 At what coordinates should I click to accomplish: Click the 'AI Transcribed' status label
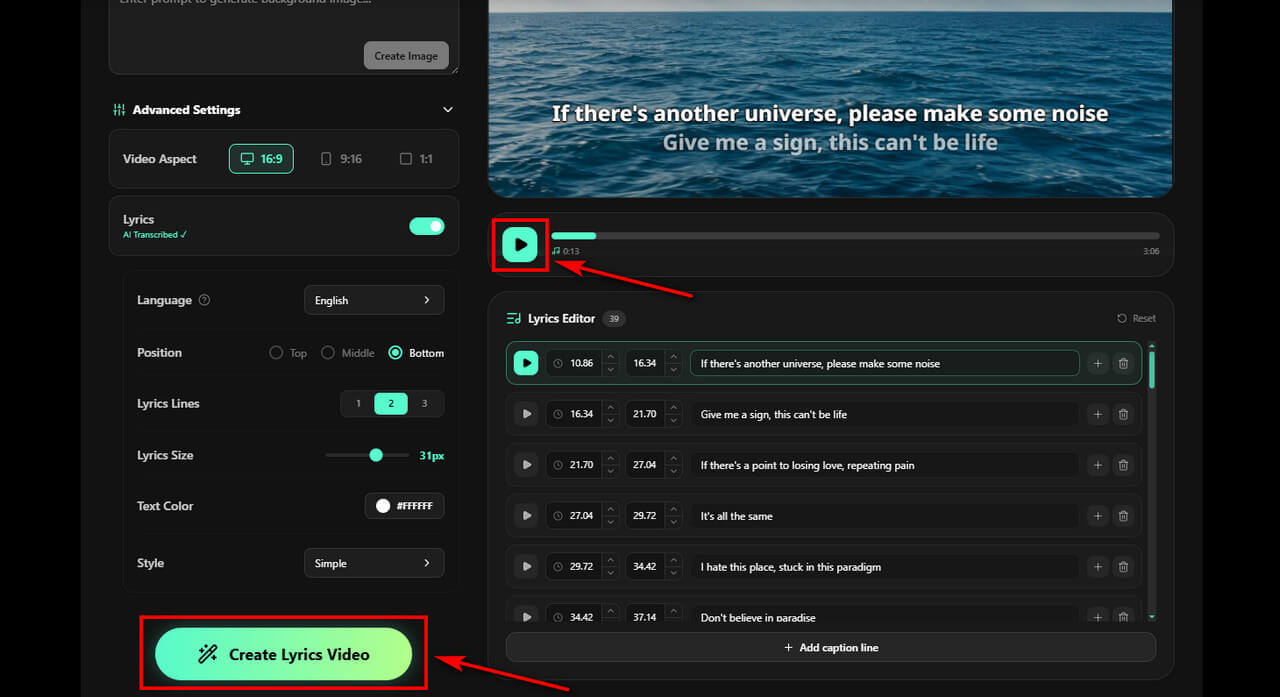pyautogui.click(x=155, y=235)
